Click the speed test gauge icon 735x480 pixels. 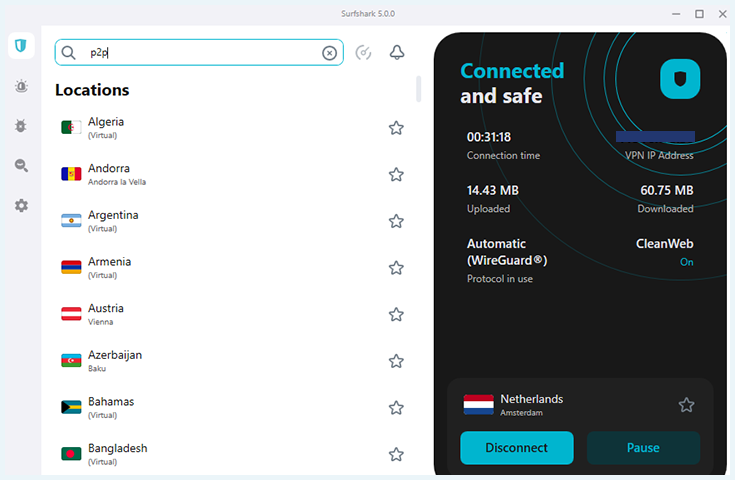coord(363,52)
